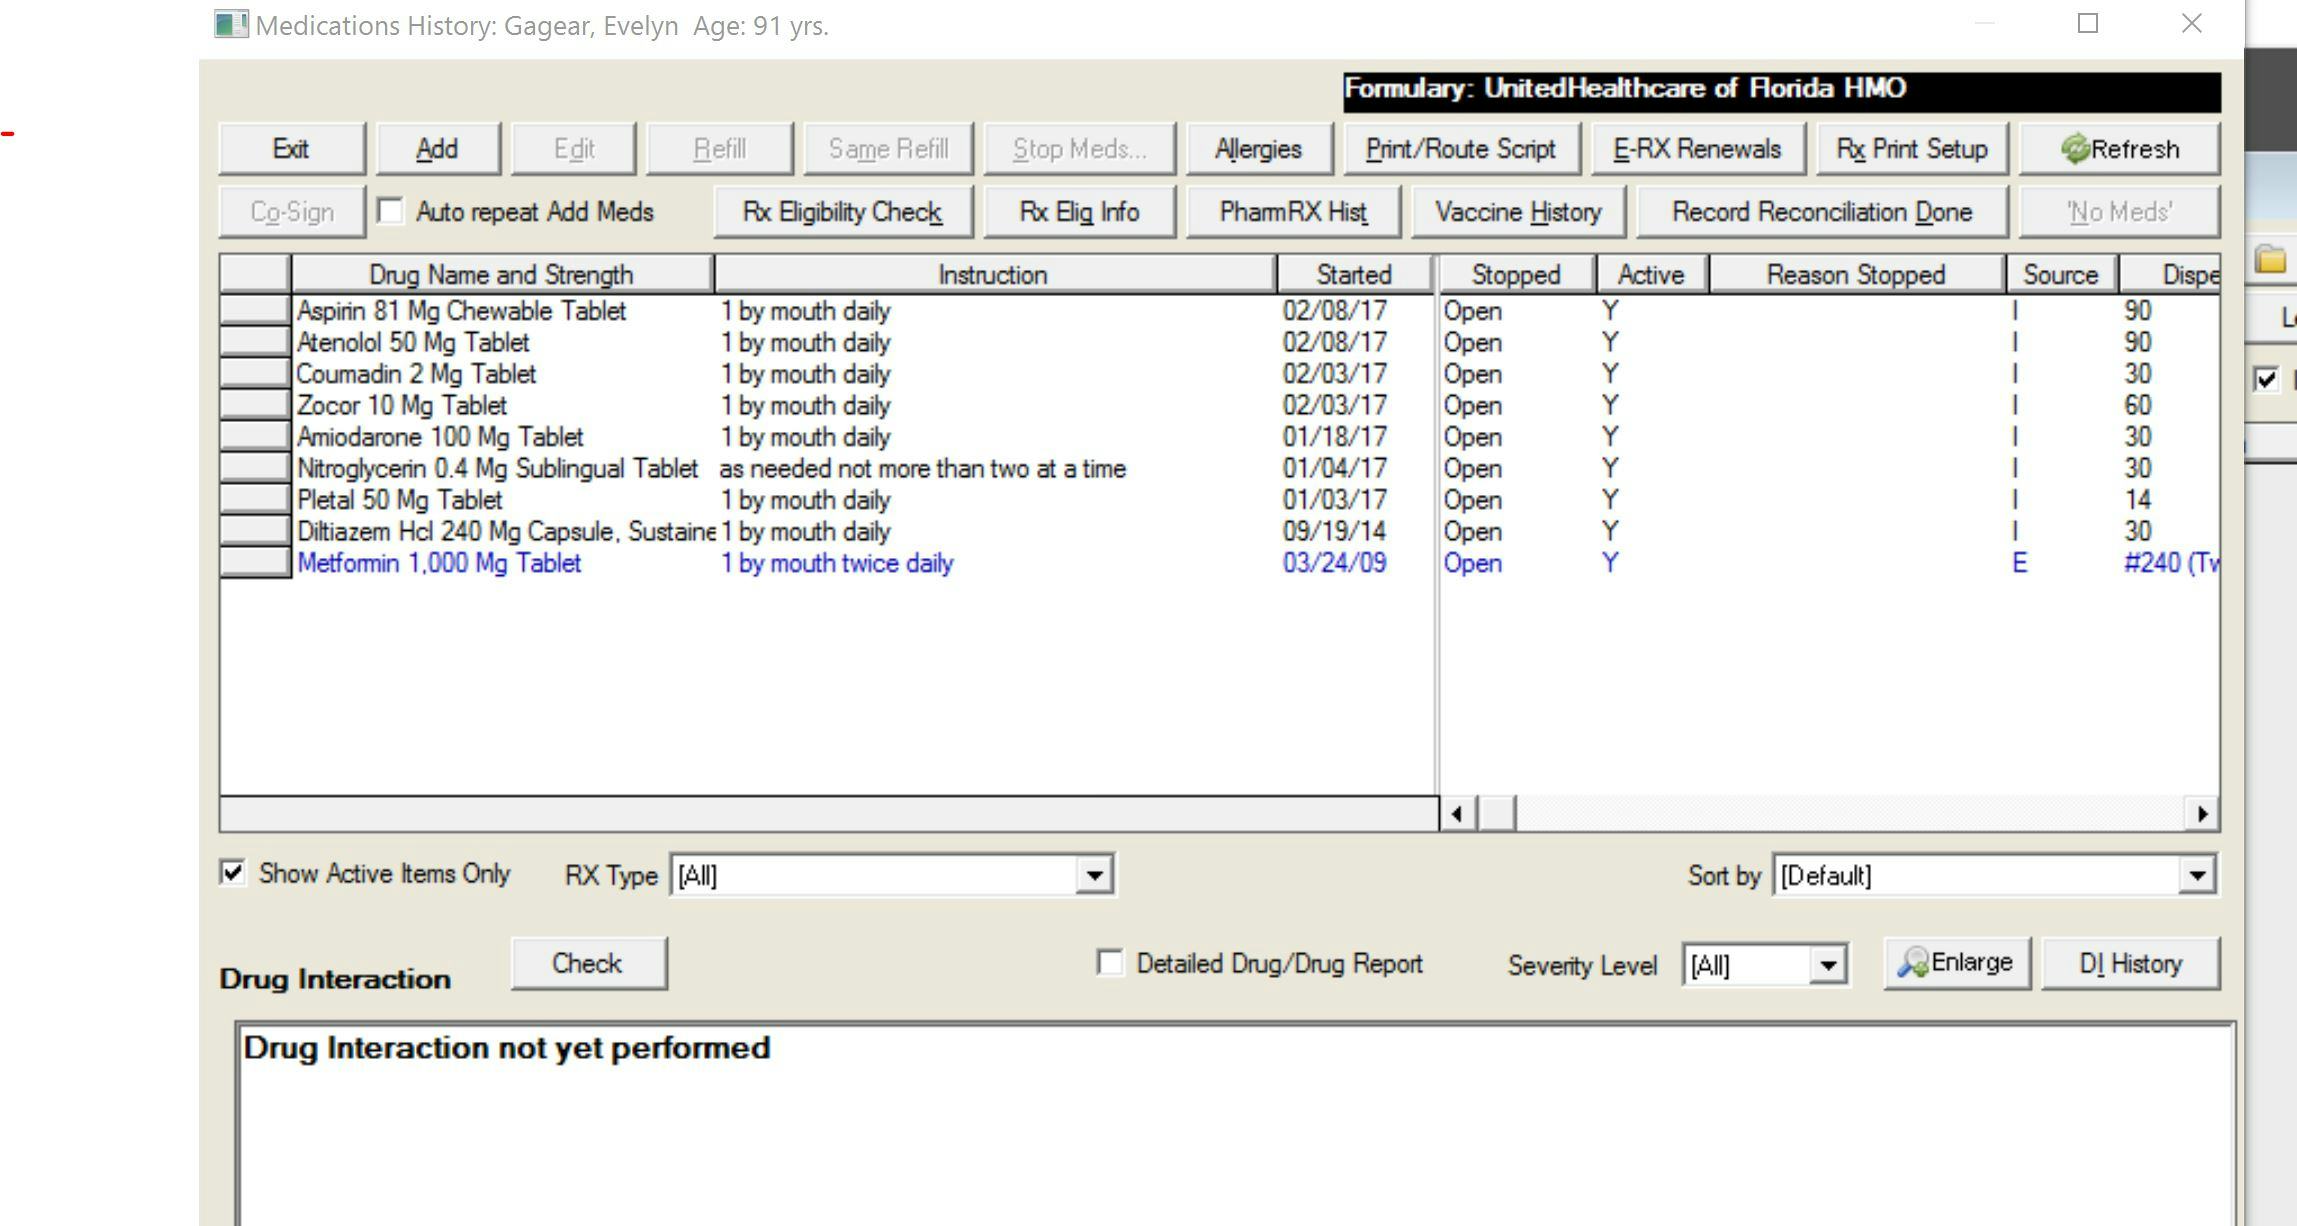This screenshot has height=1226, width=2297.
Task: Click Record Reconciliation Done
Action: (x=1821, y=211)
